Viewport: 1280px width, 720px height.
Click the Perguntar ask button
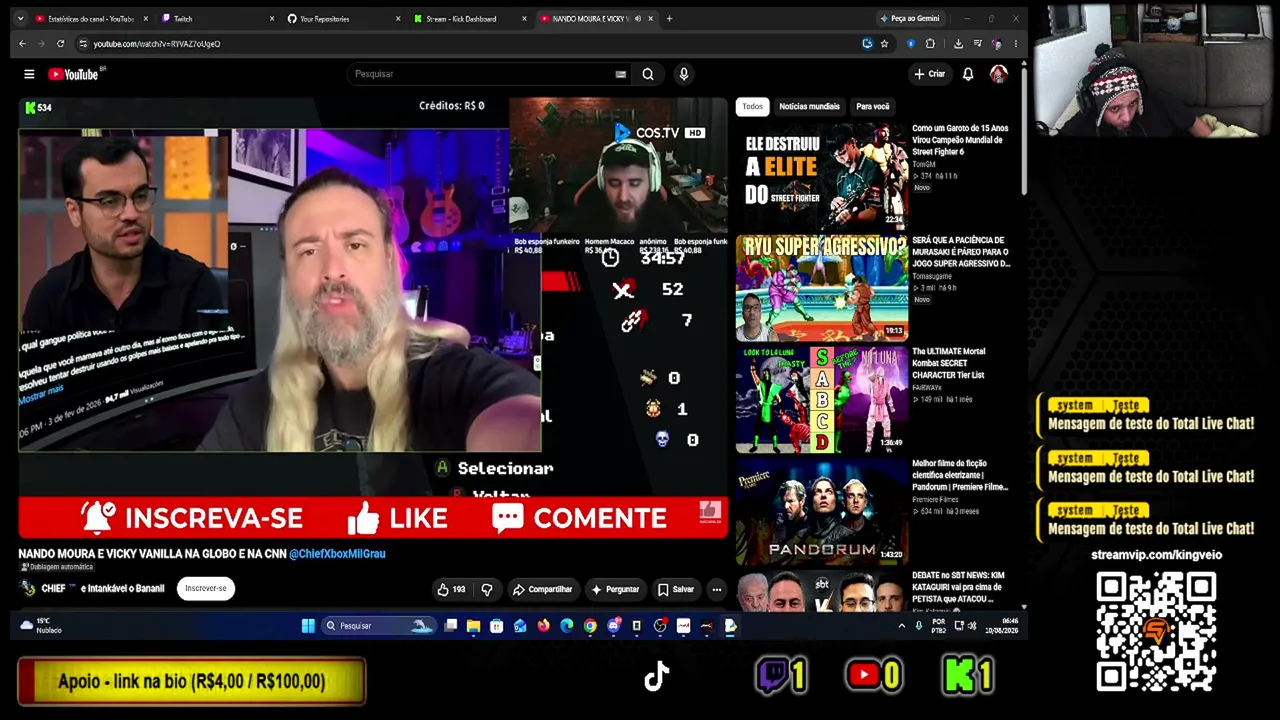[615, 590]
